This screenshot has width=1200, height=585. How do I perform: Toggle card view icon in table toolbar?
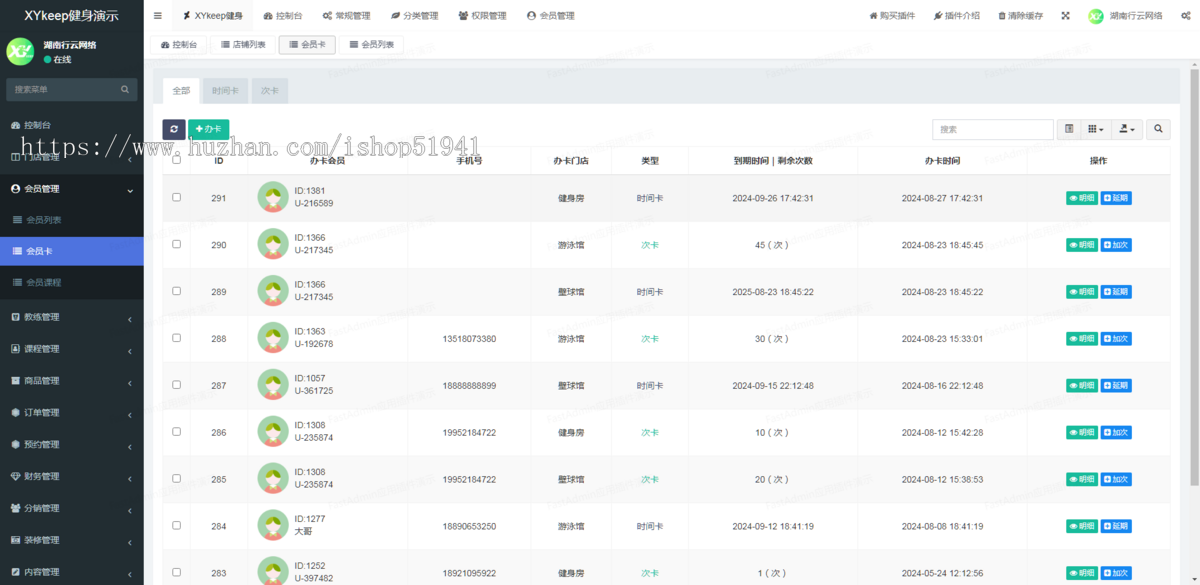[x=1069, y=129]
